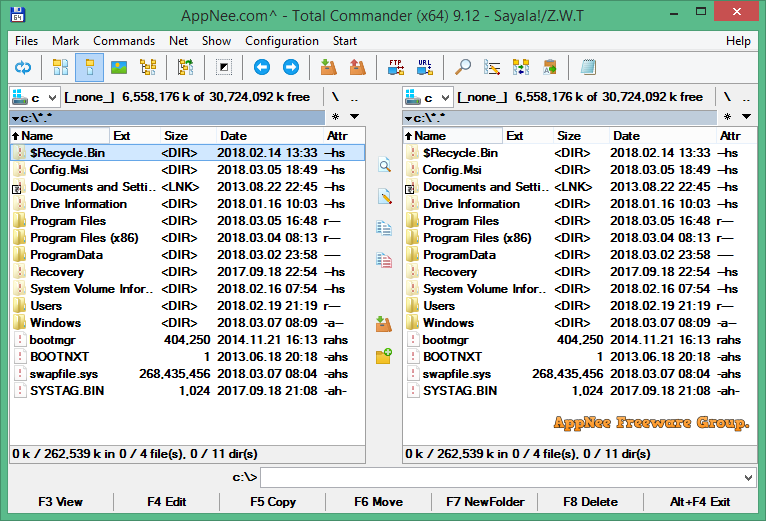The height and width of the screenshot is (521, 766).
Task: Select Program Files in left panel
Action: (x=188, y=221)
